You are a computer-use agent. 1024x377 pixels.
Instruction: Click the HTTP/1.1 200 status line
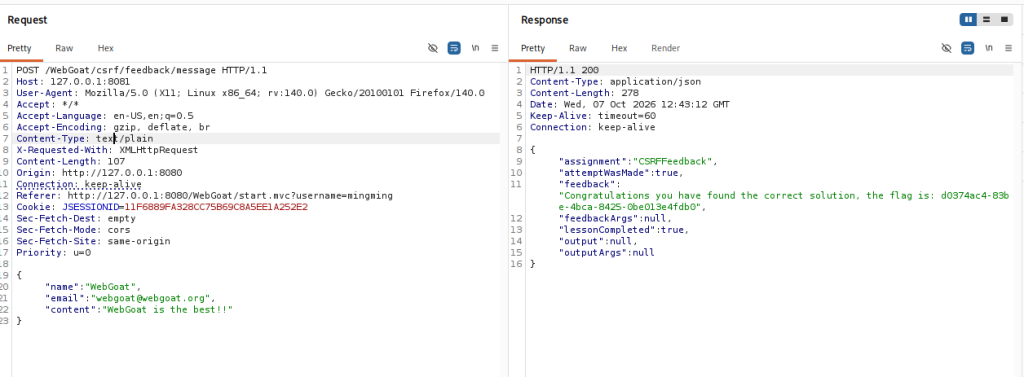click(x=564, y=71)
